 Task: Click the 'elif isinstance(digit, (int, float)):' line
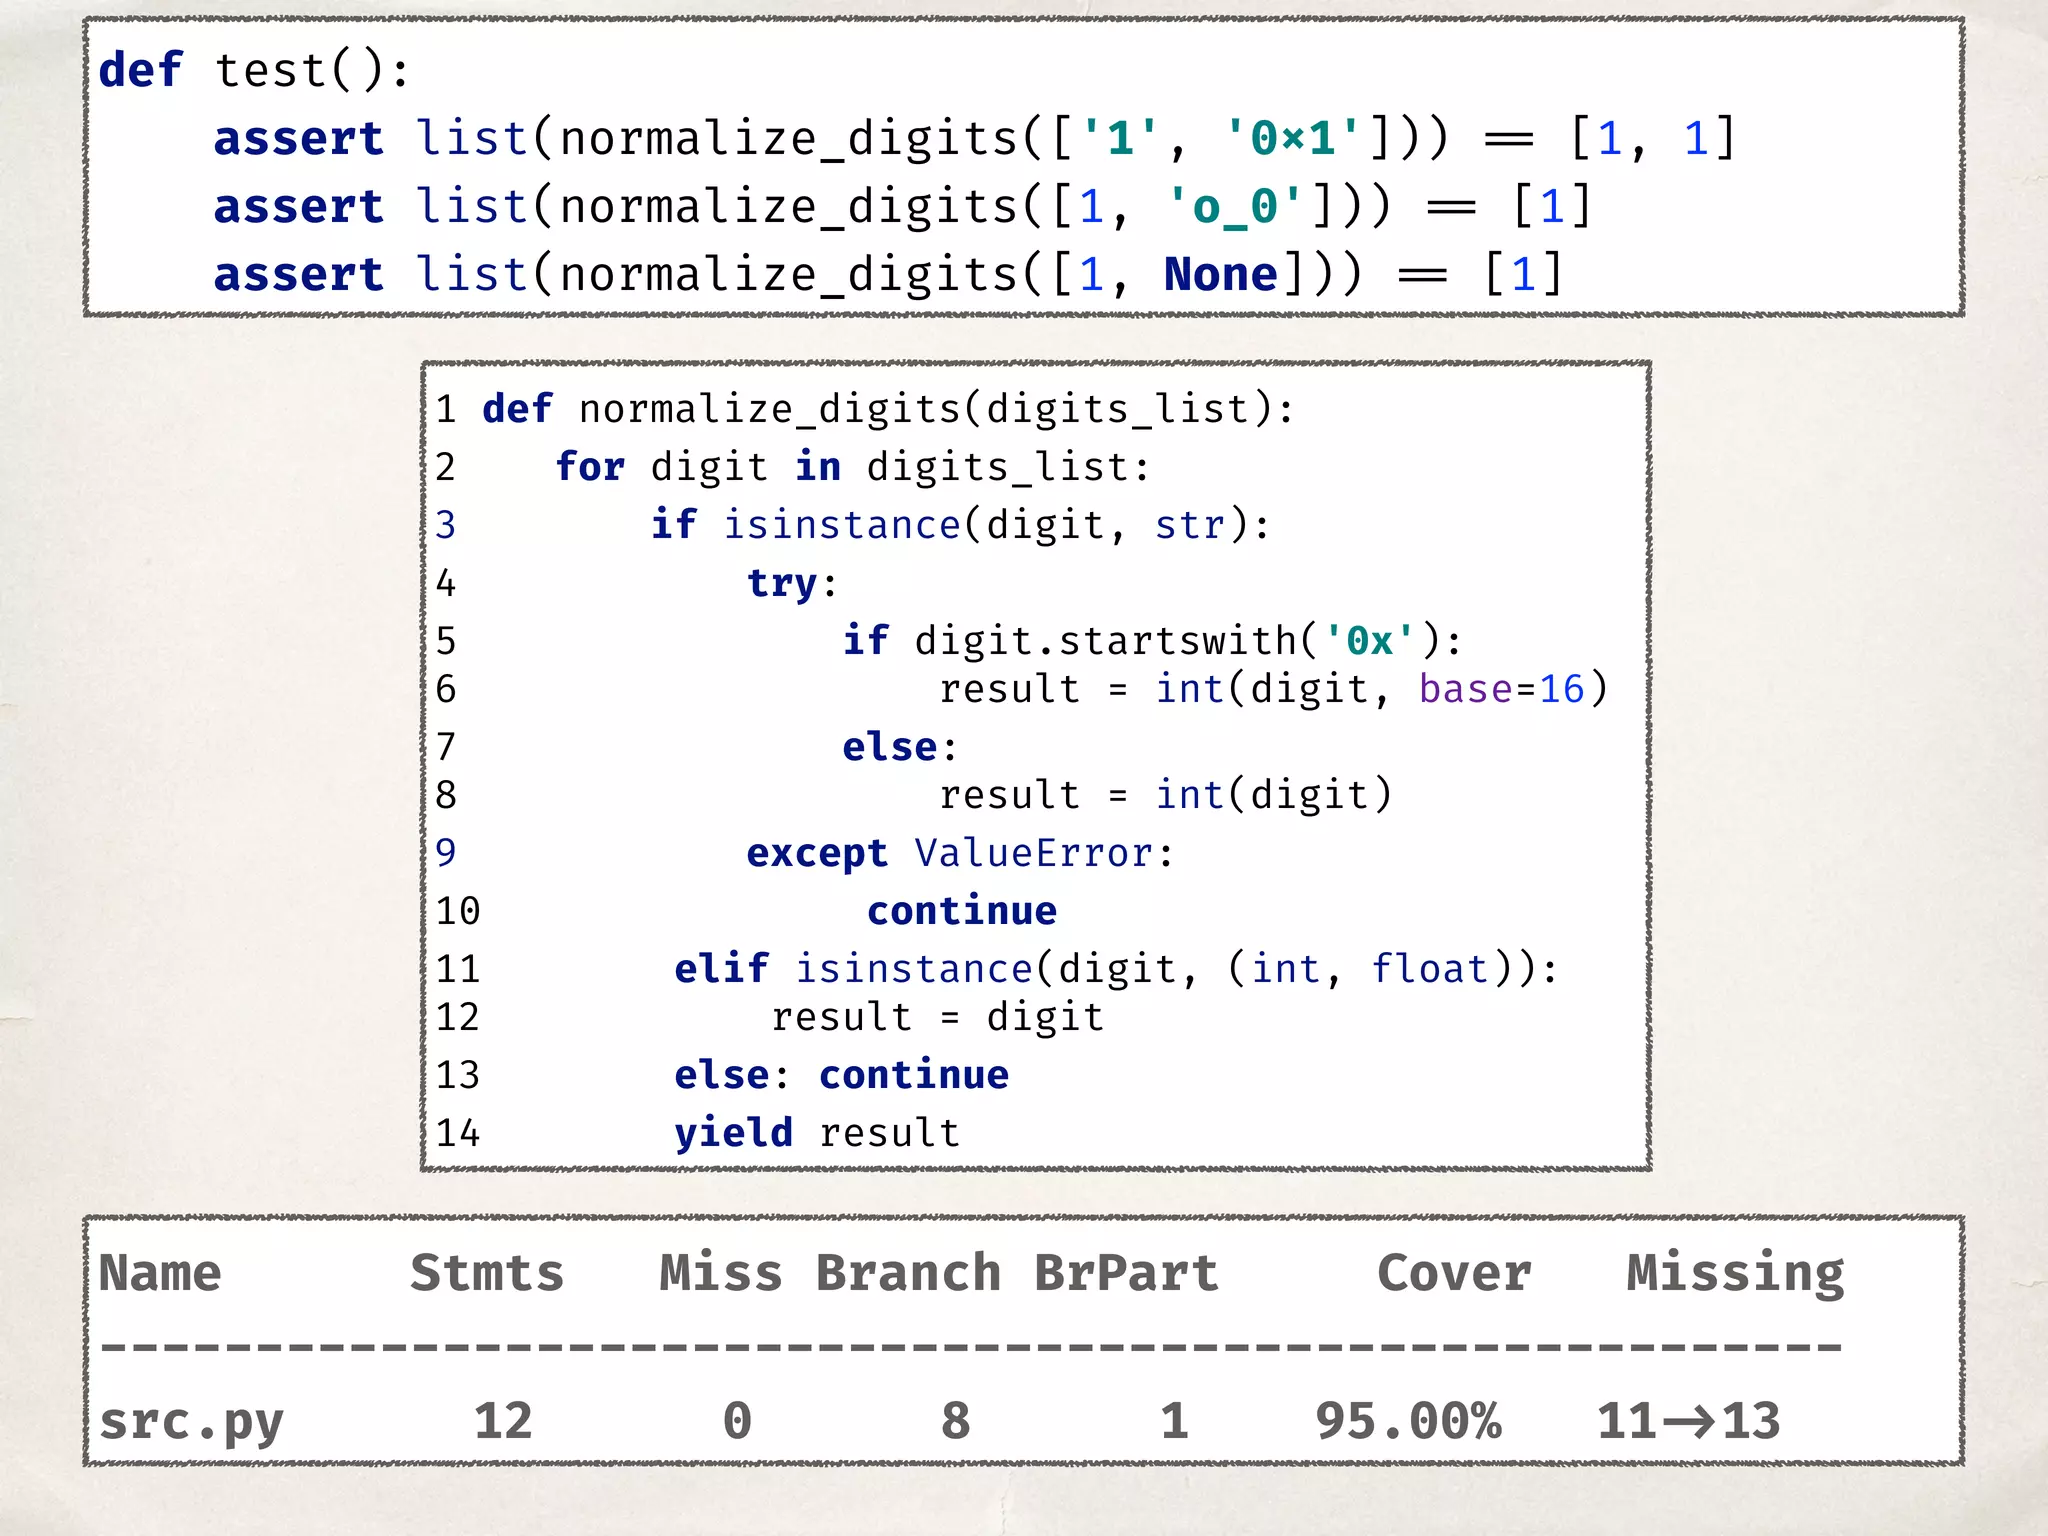pyautogui.click(x=1116, y=969)
